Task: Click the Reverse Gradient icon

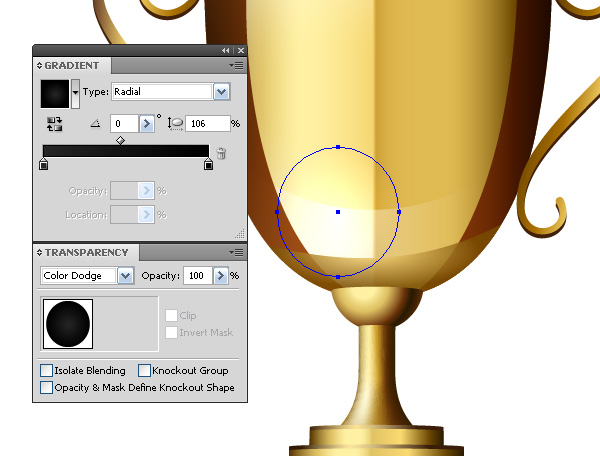Action: (x=54, y=124)
